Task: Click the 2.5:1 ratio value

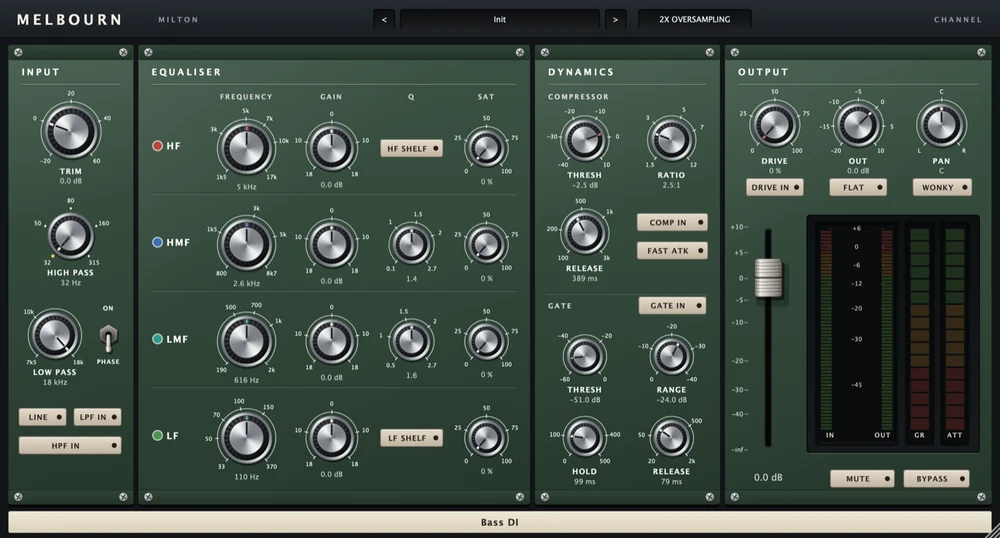Action: coord(671,185)
